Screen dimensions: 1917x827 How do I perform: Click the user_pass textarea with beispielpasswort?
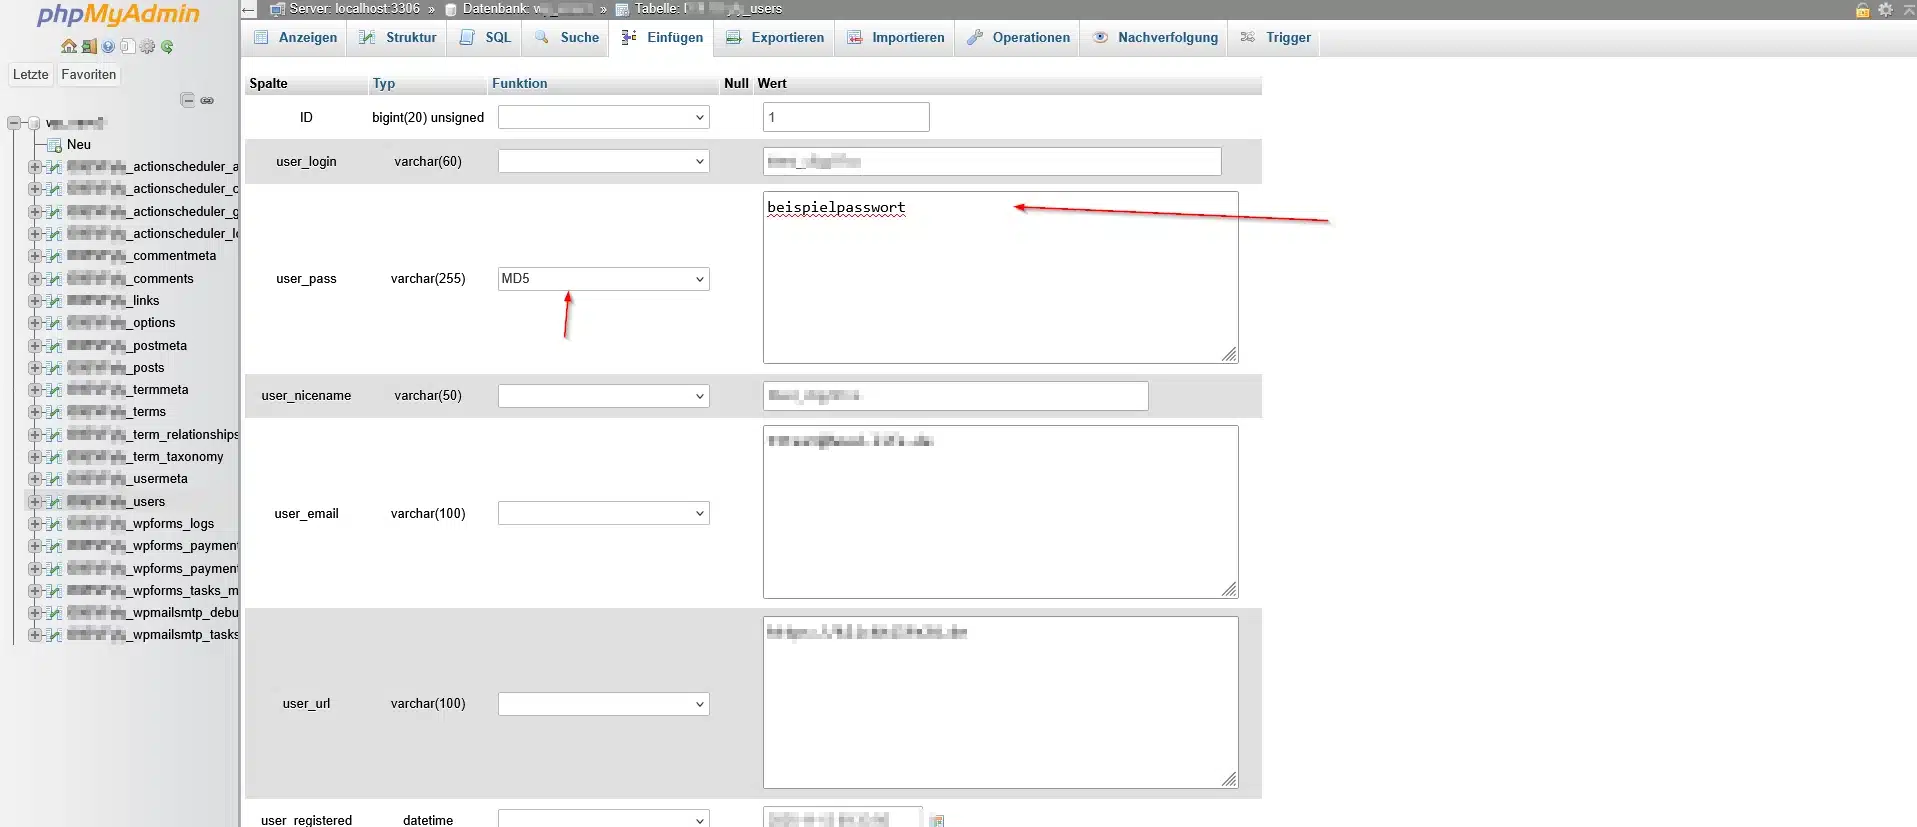click(1001, 278)
